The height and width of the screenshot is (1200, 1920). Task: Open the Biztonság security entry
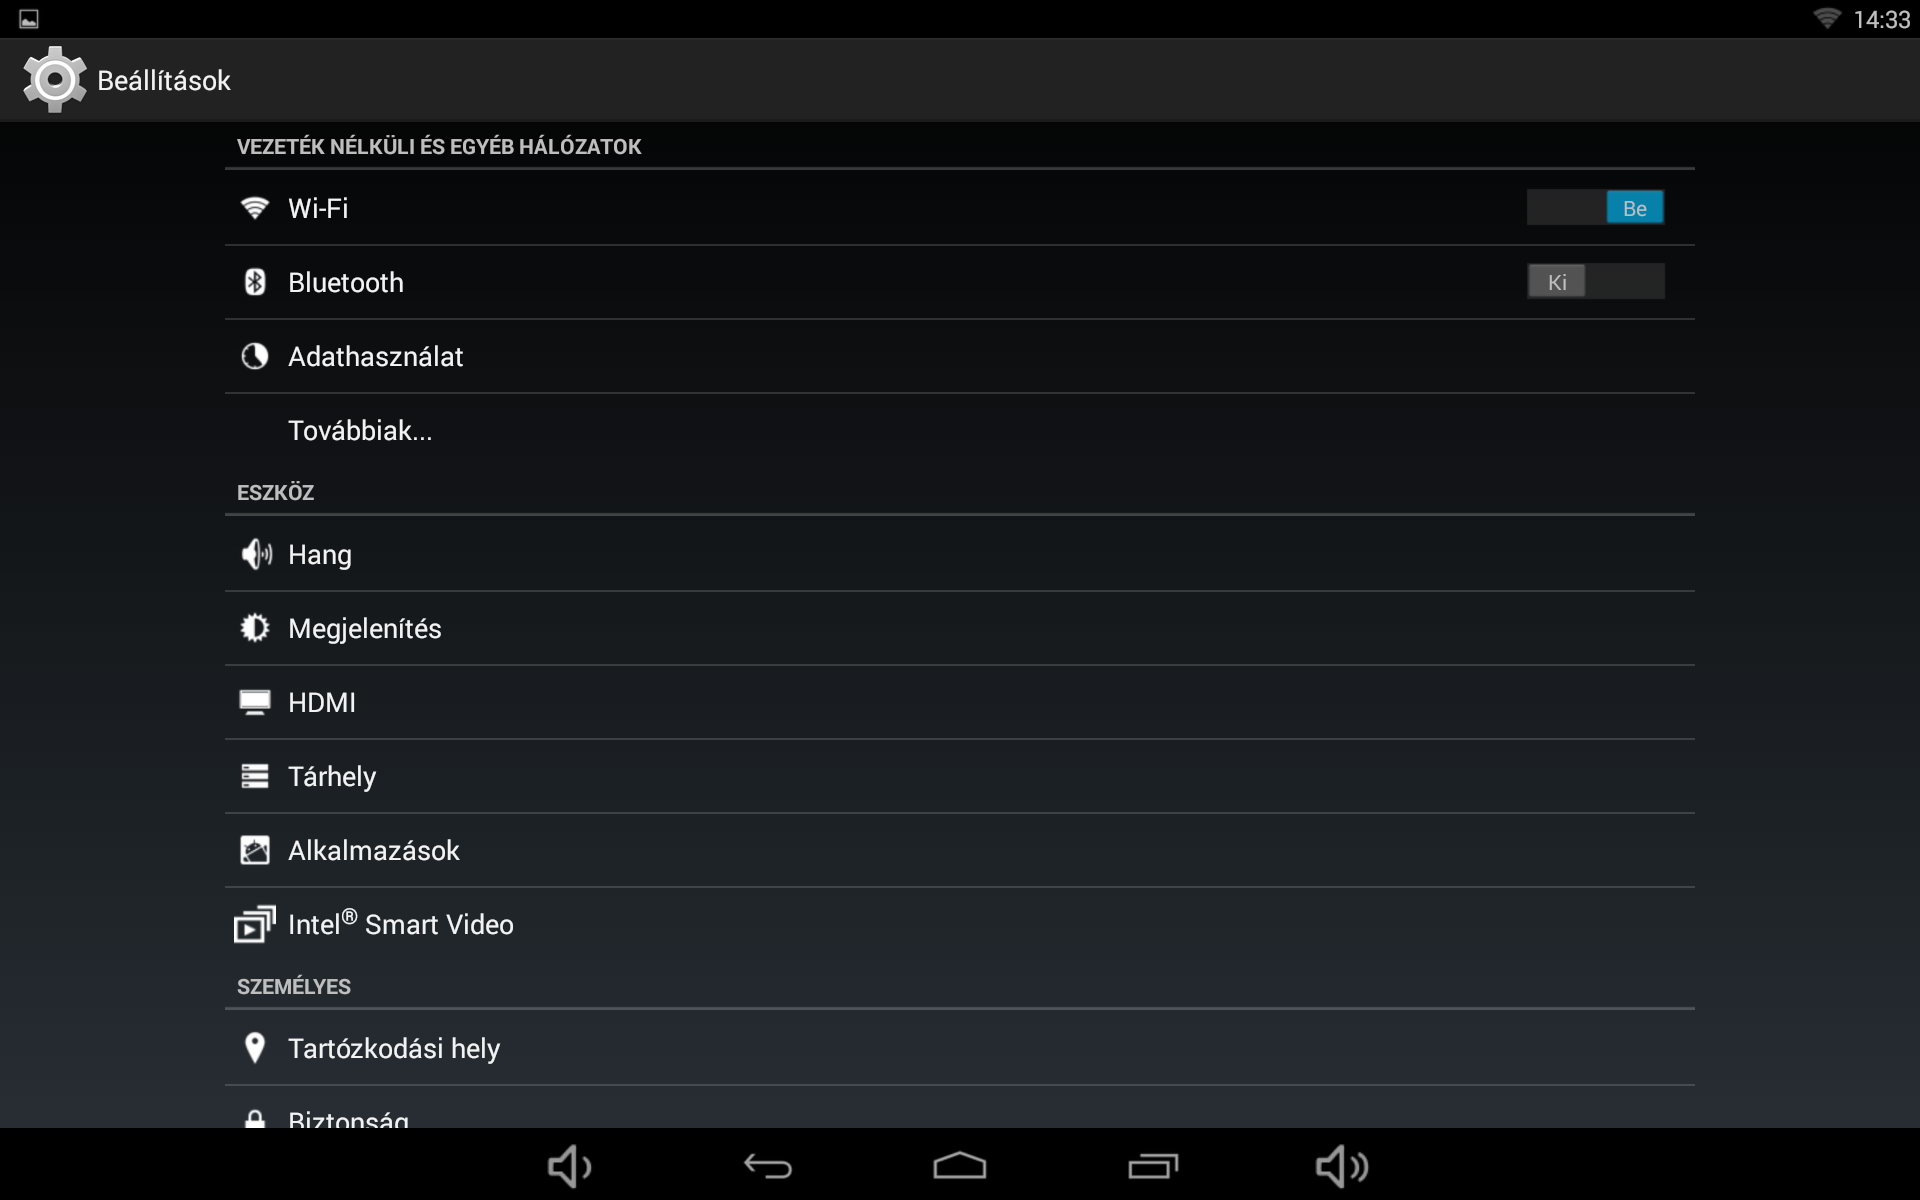coord(960,1108)
